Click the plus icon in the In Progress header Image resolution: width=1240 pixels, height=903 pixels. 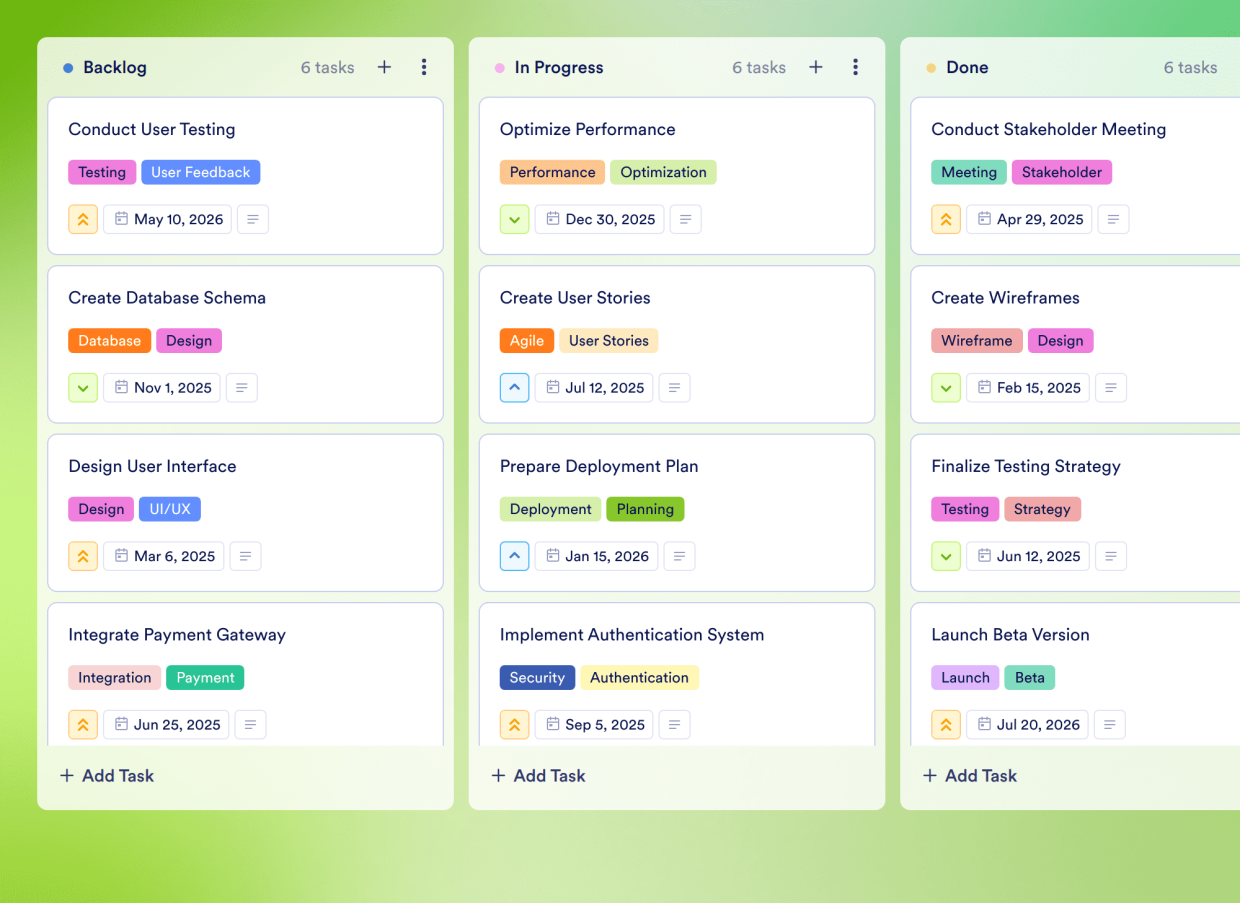coord(815,67)
